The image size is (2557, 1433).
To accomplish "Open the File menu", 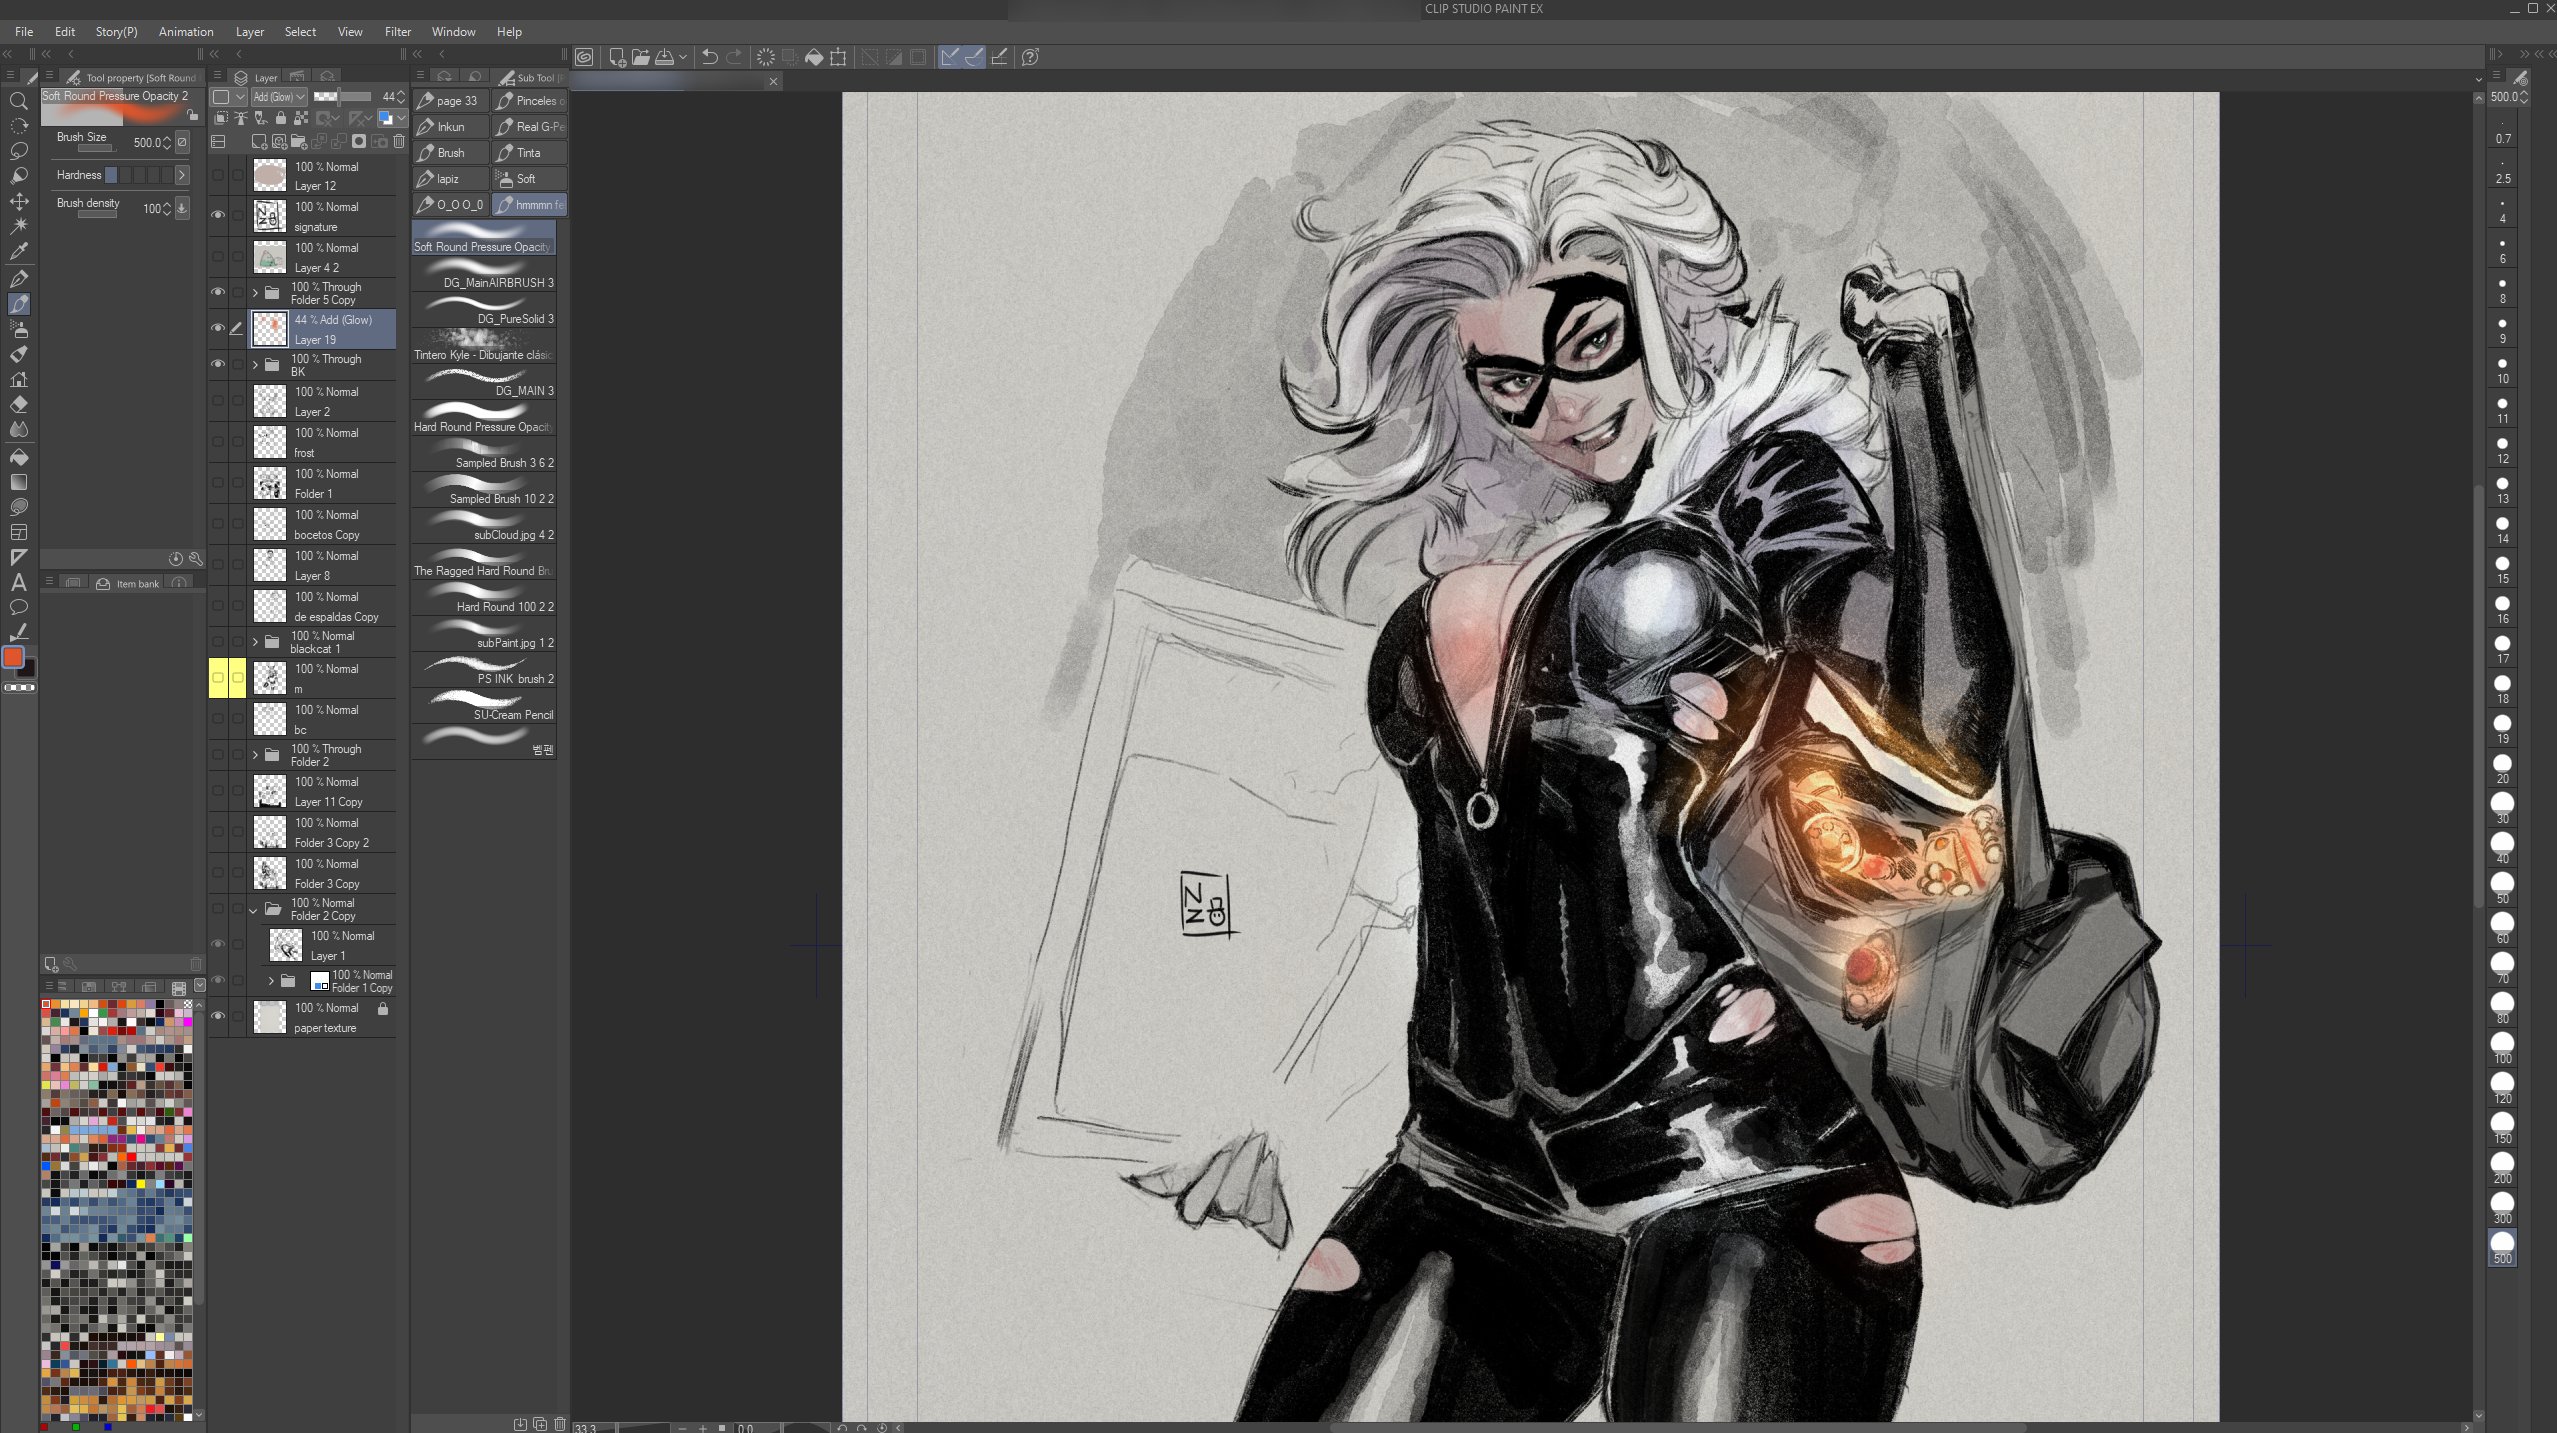I will point(24,32).
